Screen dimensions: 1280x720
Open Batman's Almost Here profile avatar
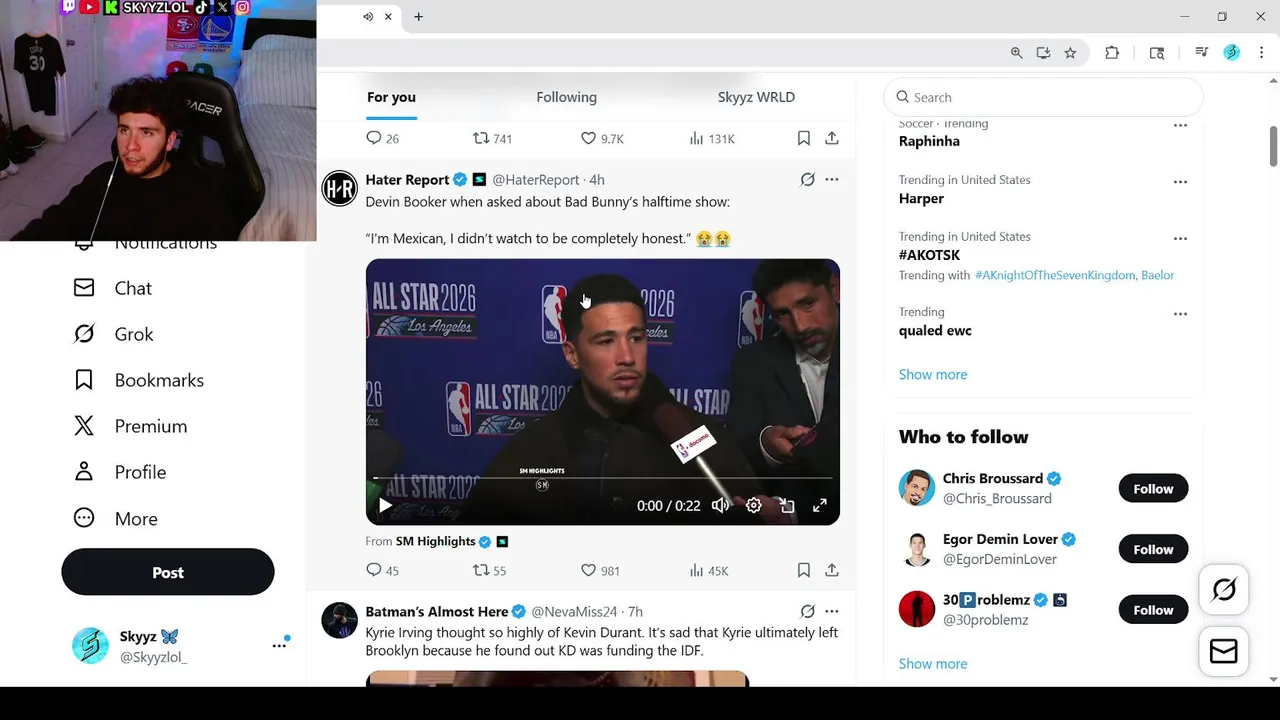click(x=340, y=619)
